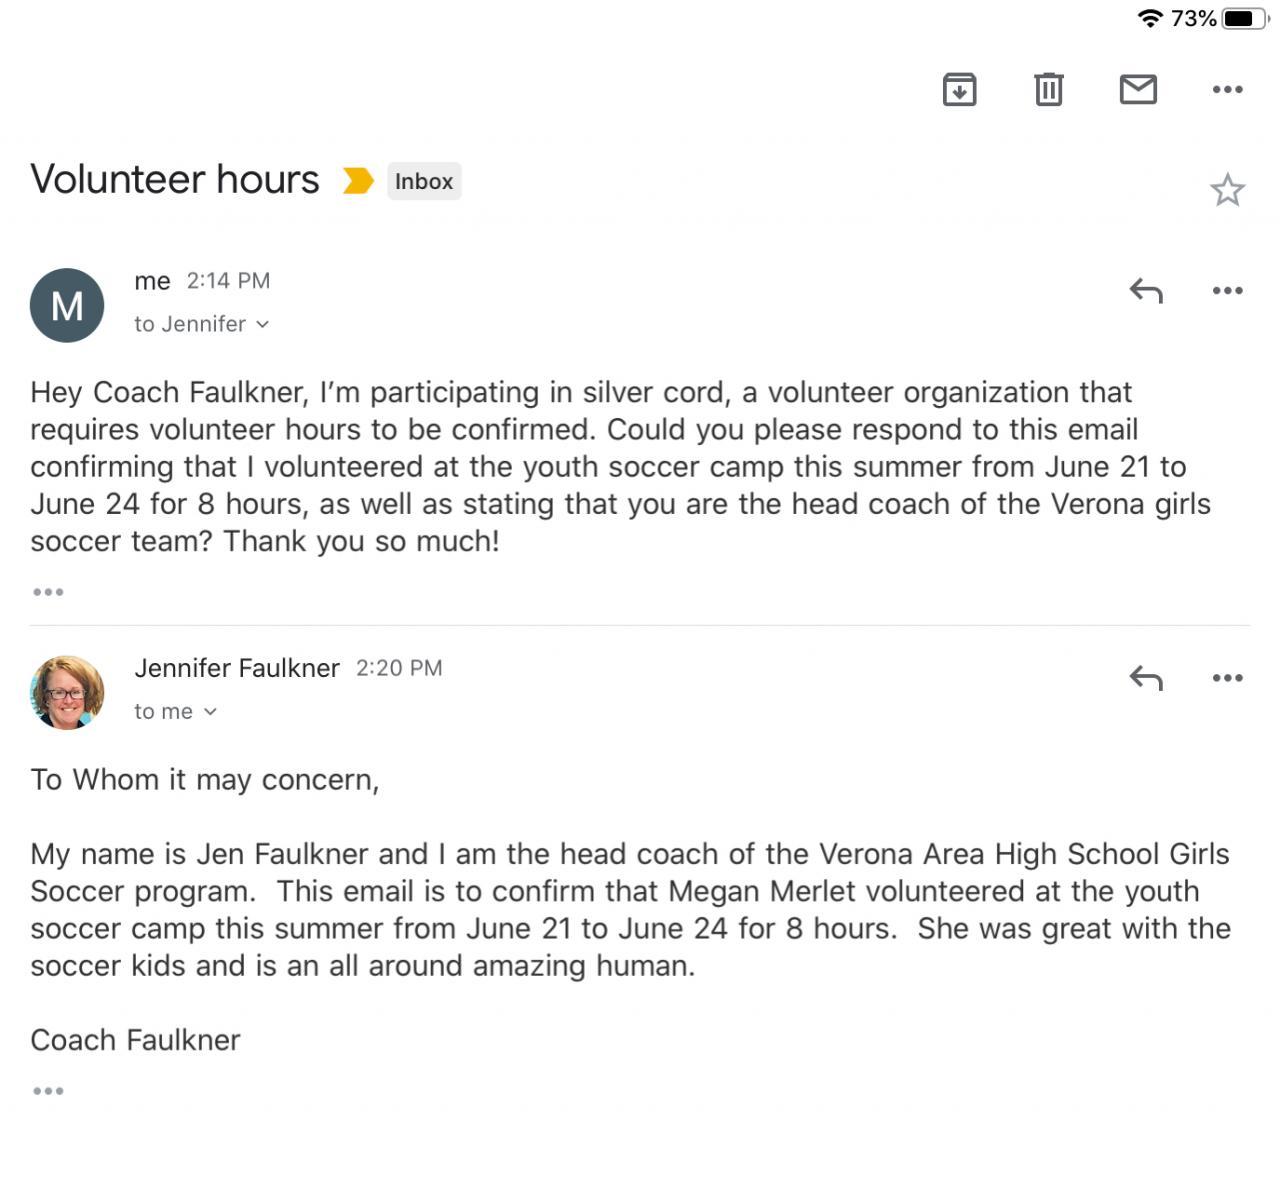Show trimmed content under my message
The image size is (1280, 1190).
[48, 592]
